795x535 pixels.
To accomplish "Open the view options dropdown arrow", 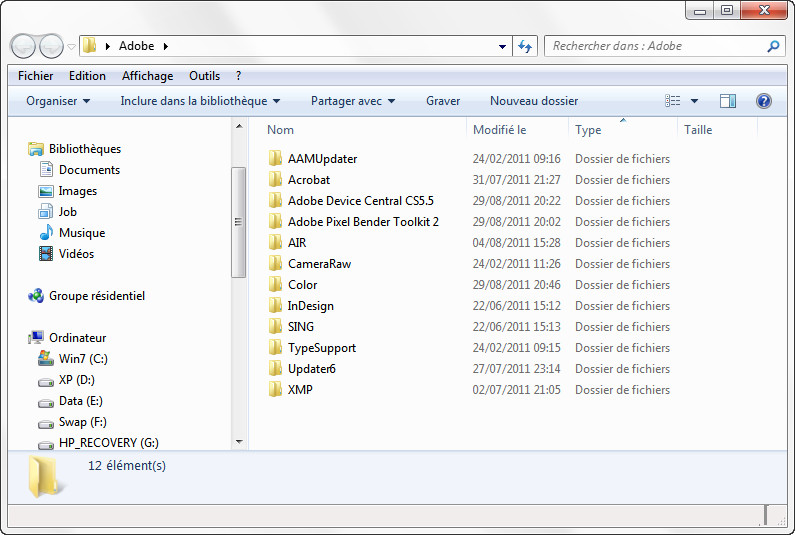I will 694,101.
